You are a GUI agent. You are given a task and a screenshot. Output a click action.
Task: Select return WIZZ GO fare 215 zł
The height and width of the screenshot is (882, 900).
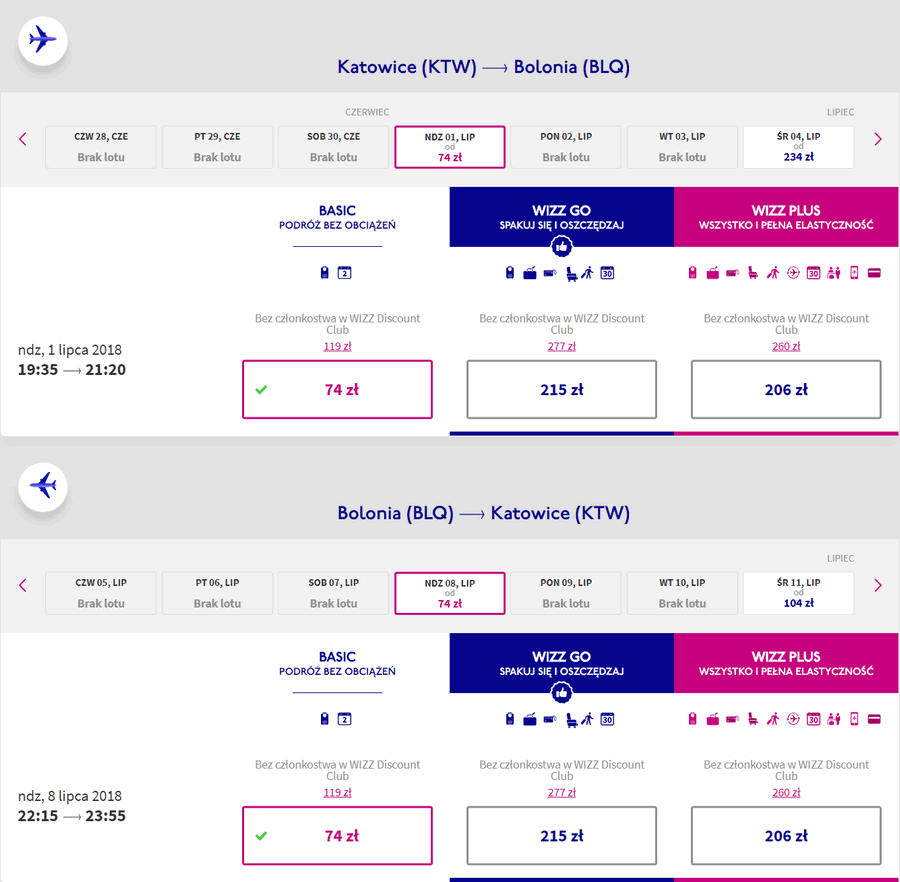click(x=561, y=836)
